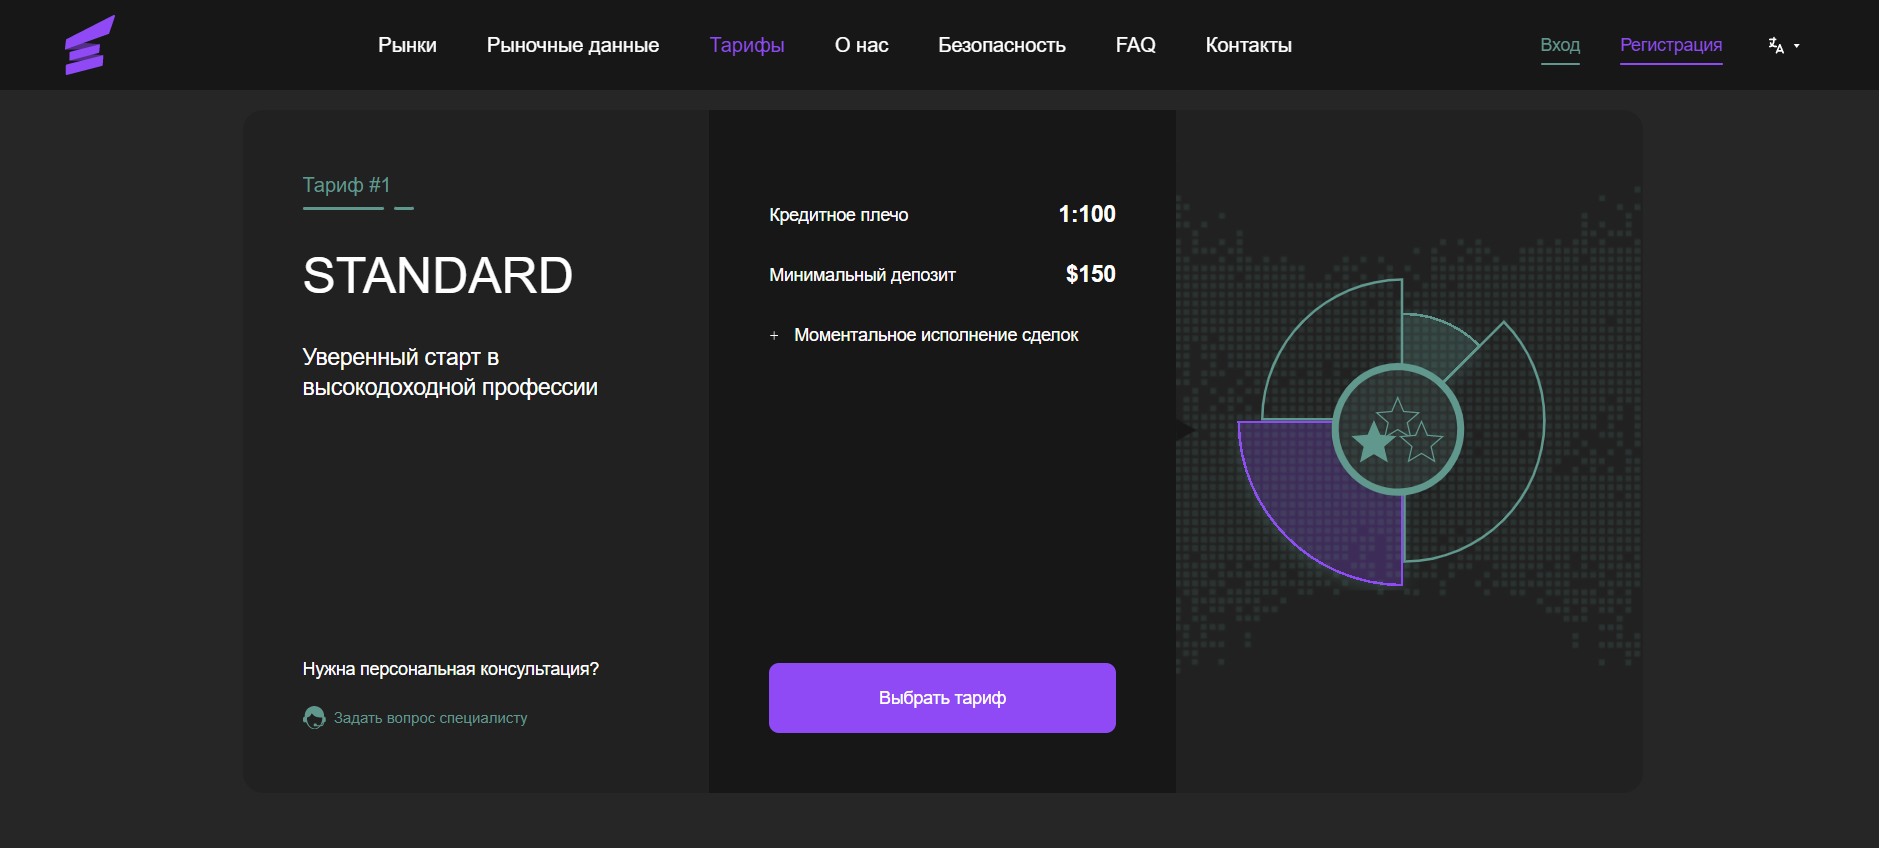Expand the language dropdown arrow
Image resolution: width=1879 pixels, height=848 pixels.
click(x=1797, y=46)
